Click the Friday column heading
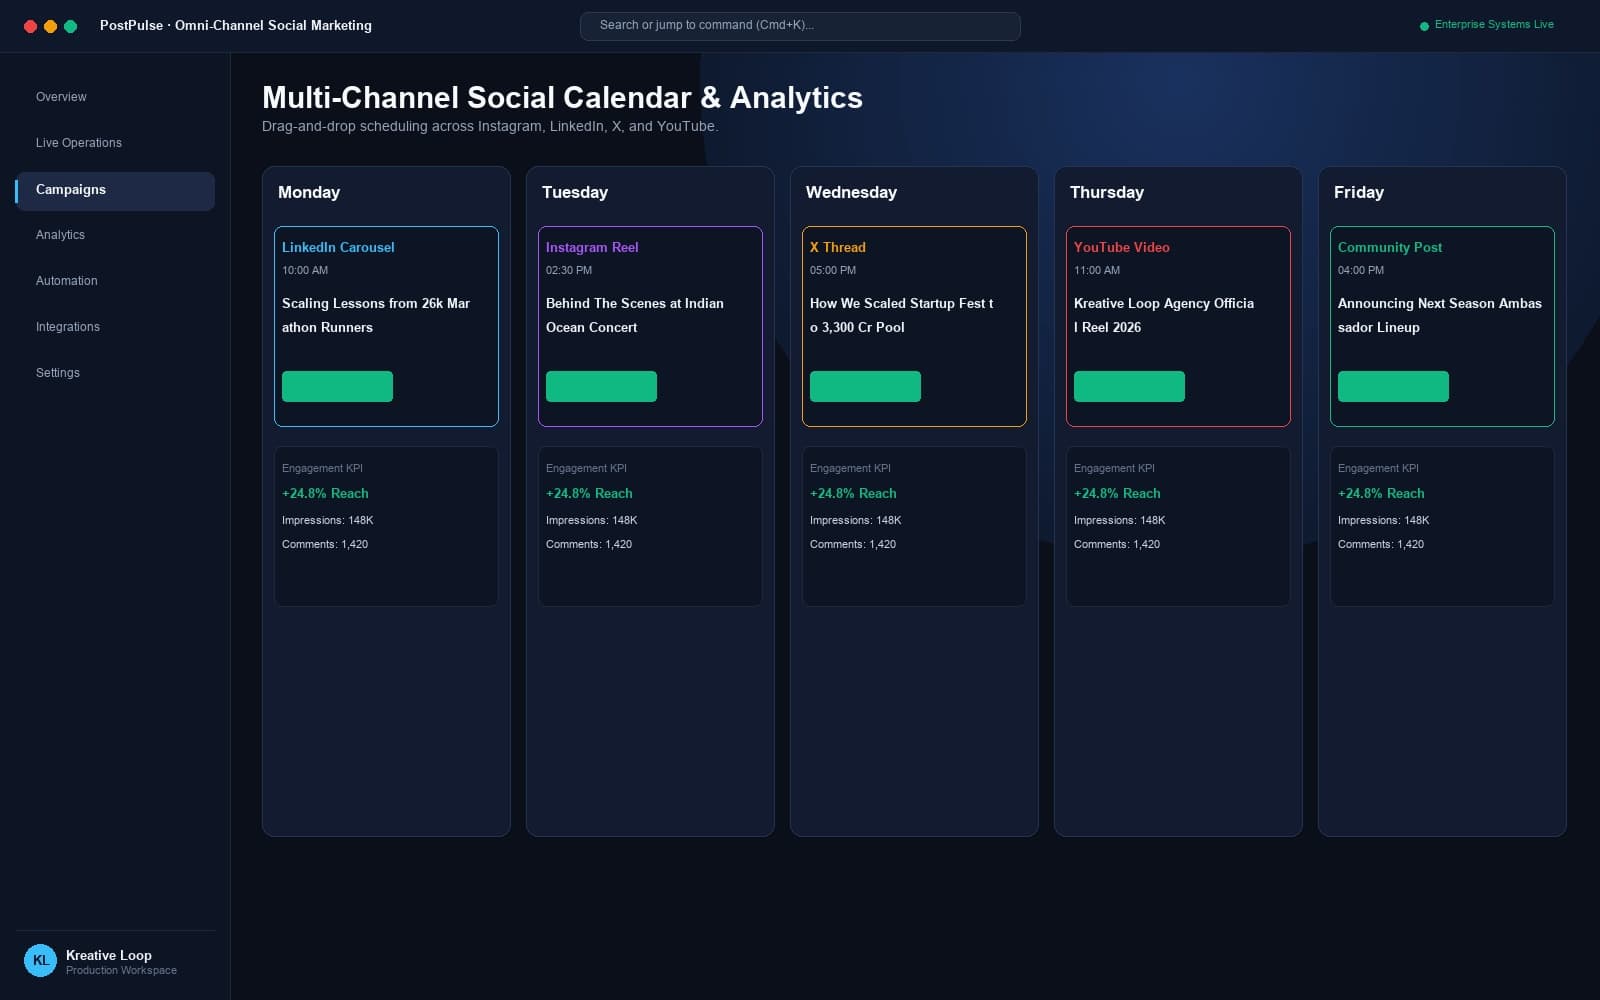The image size is (1600, 1000). point(1359,192)
